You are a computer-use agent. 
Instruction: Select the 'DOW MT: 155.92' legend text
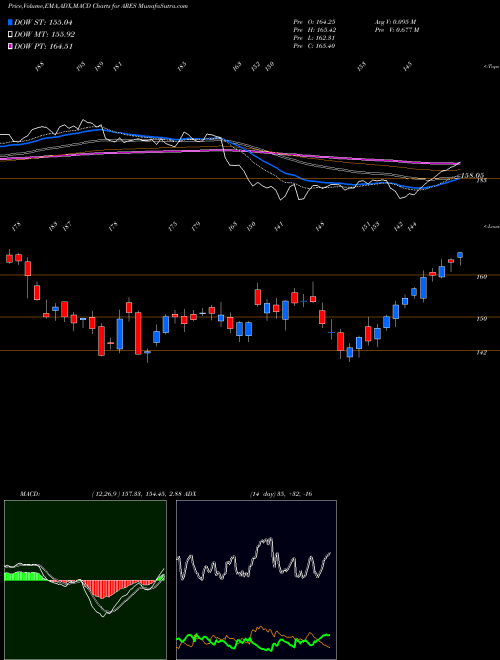[45, 35]
